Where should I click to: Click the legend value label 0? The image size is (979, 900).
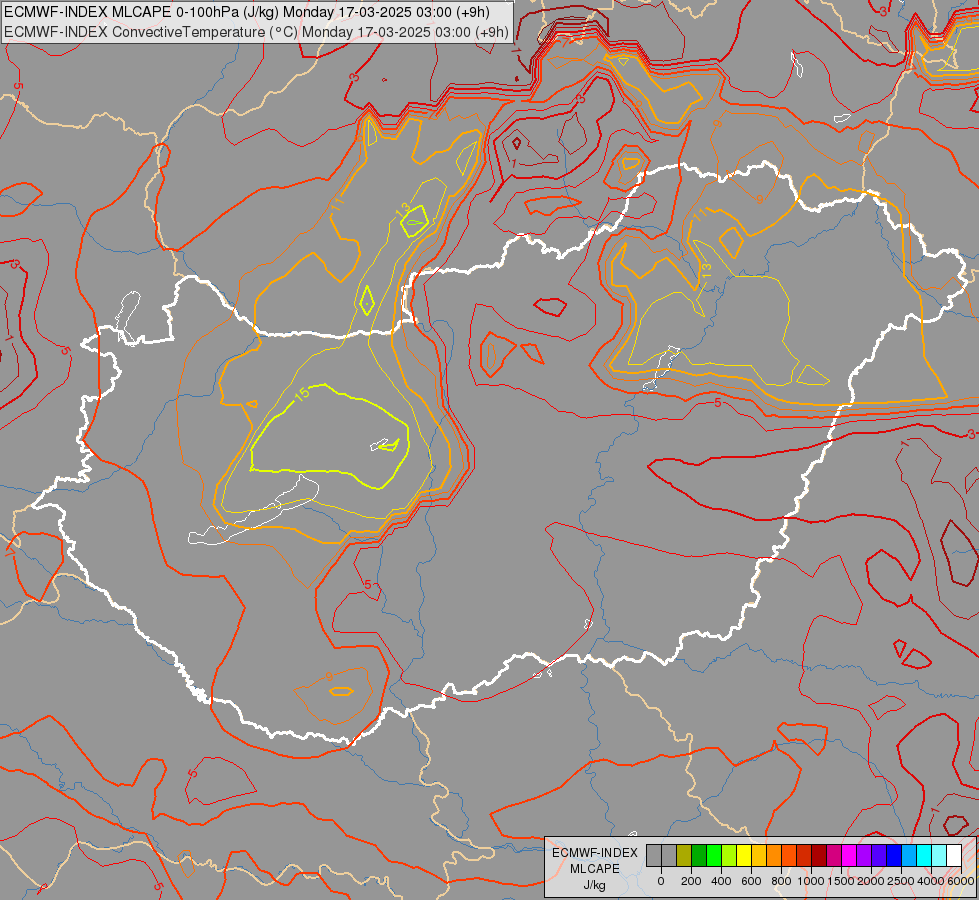pyautogui.click(x=661, y=881)
